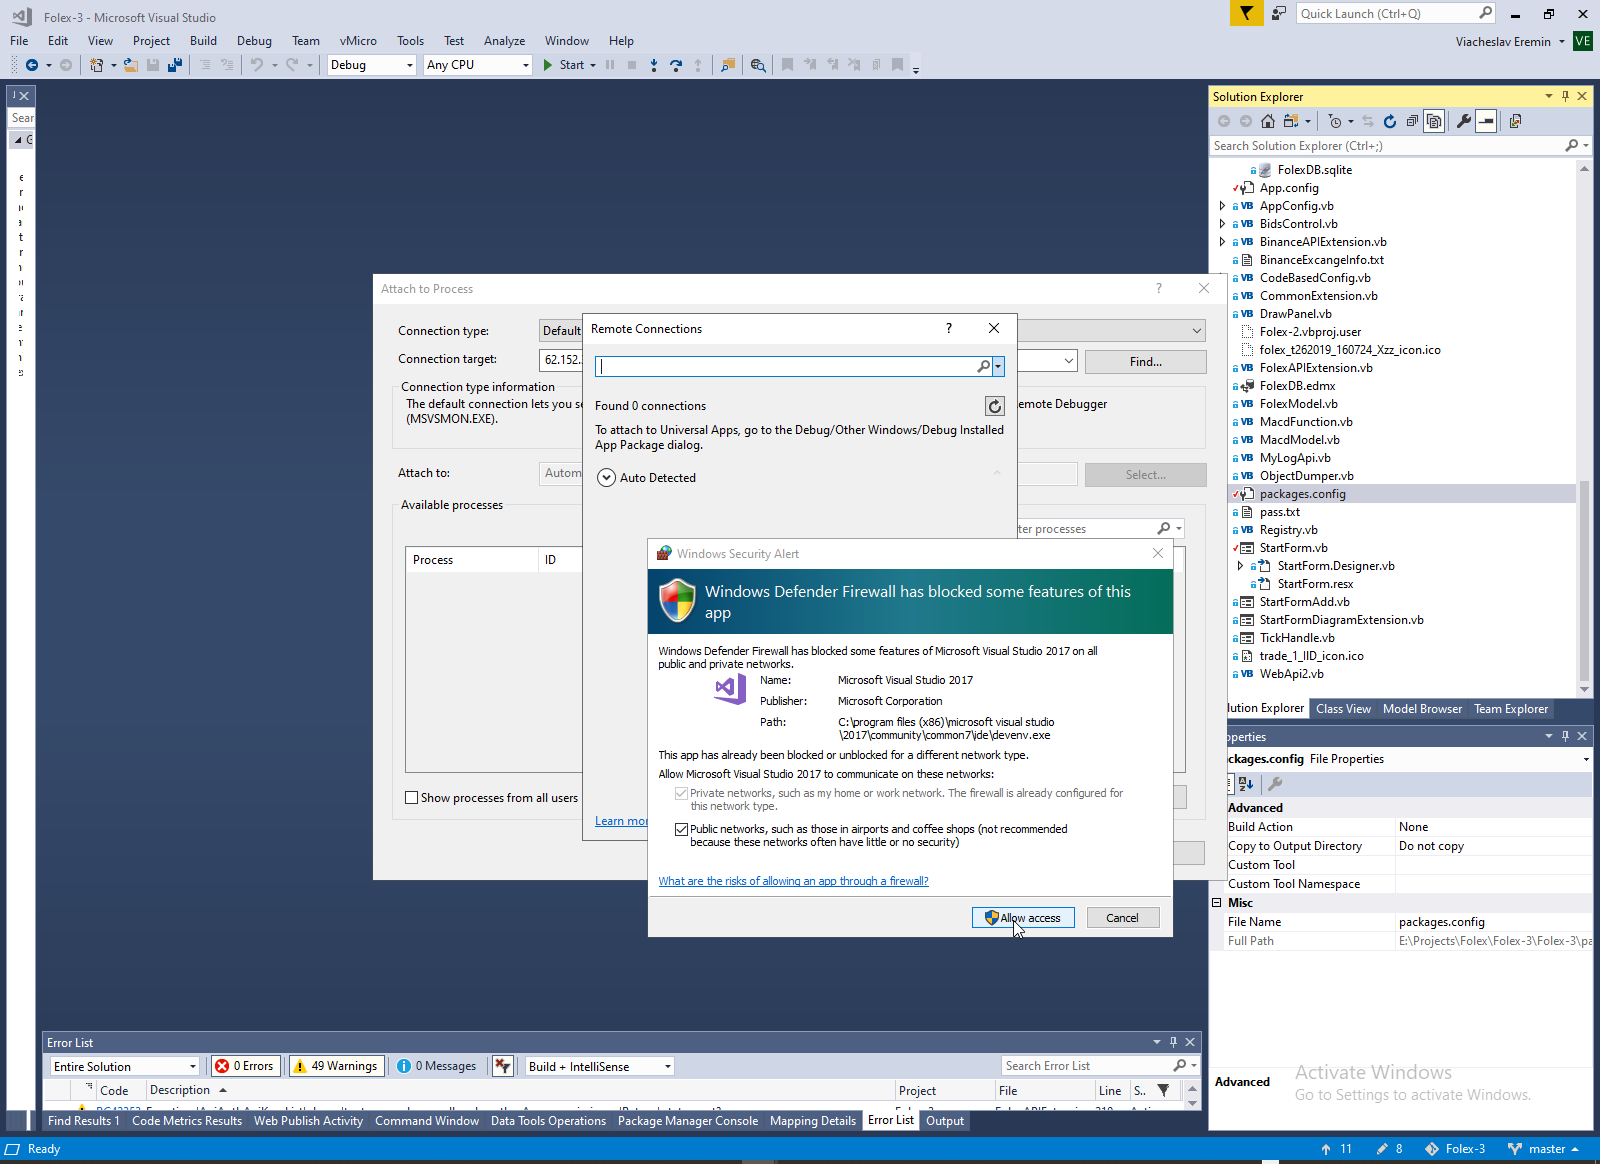
Task: Click the green Start debugging arrow
Action: pyautogui.click(x=548, y=65)
